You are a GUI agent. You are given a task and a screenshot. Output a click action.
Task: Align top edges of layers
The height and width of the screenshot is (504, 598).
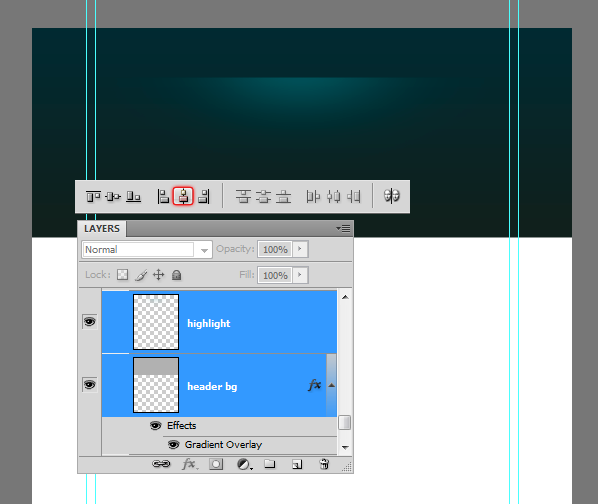pos(93,197)
